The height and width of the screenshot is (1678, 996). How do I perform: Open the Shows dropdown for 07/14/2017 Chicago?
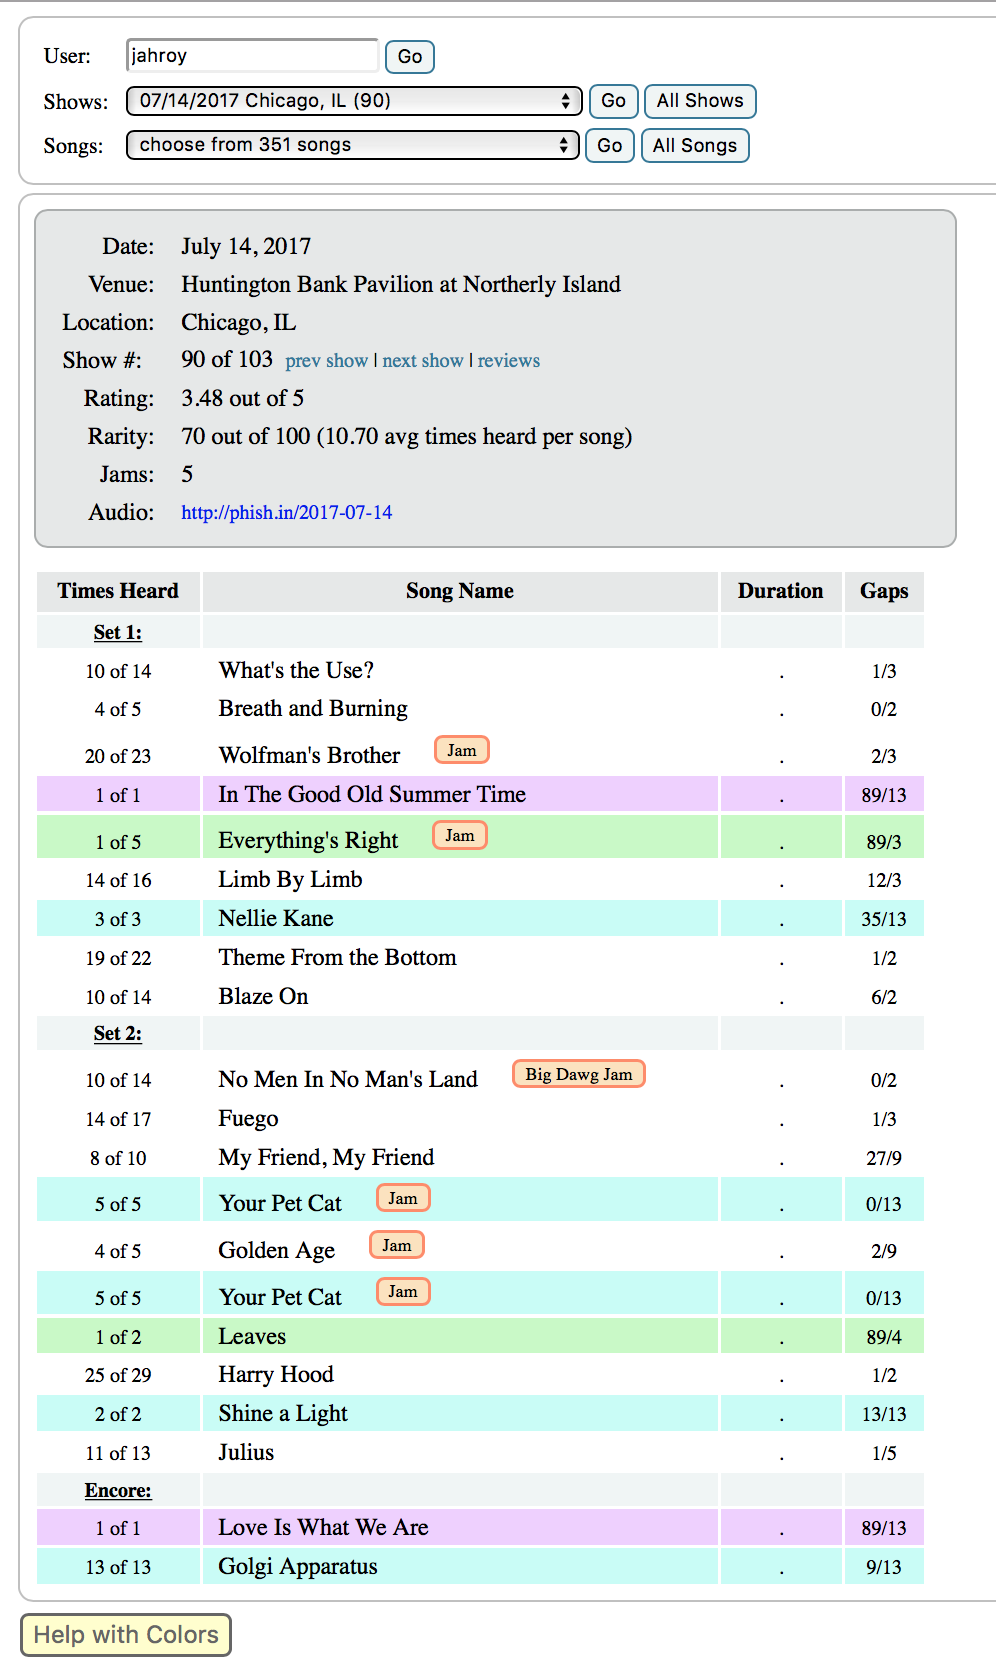point(354,101)
